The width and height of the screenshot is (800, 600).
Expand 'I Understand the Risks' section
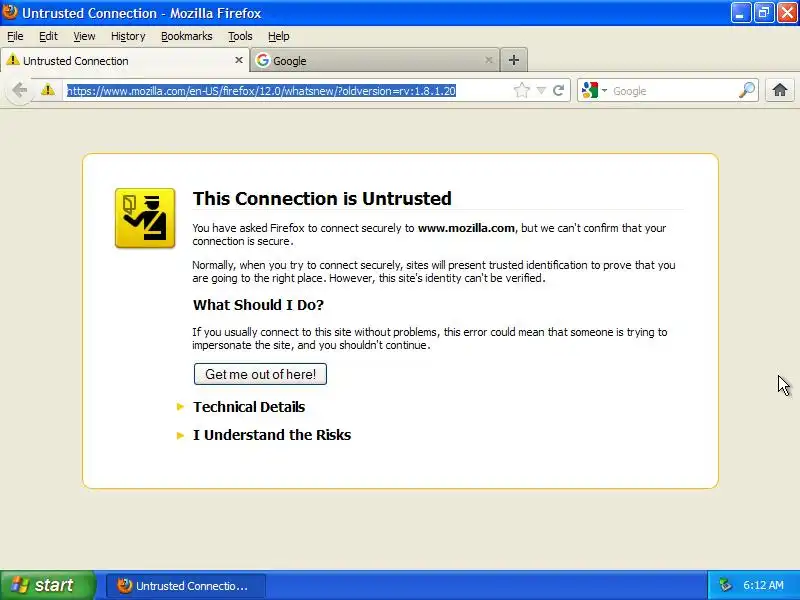click(271, 435)
